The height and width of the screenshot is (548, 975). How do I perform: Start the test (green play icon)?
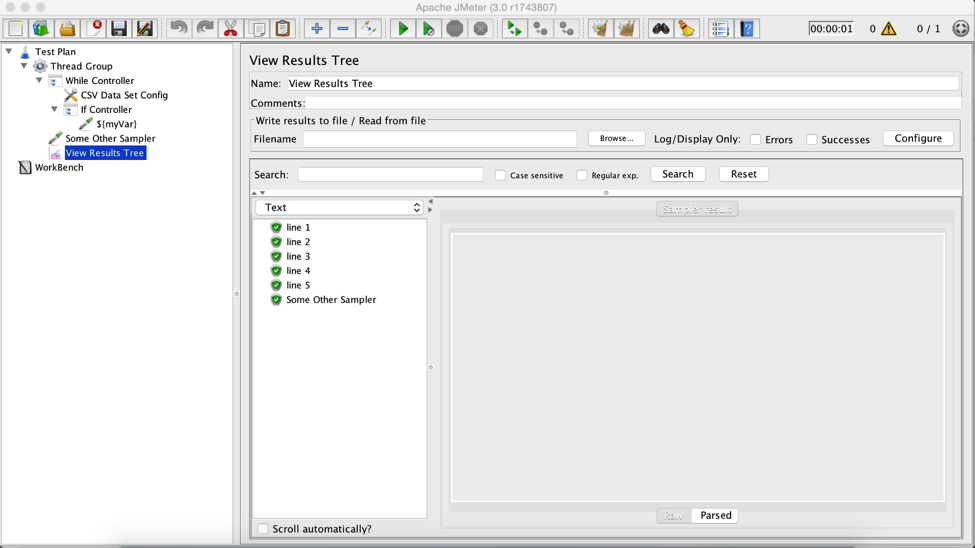click(403, 29)
